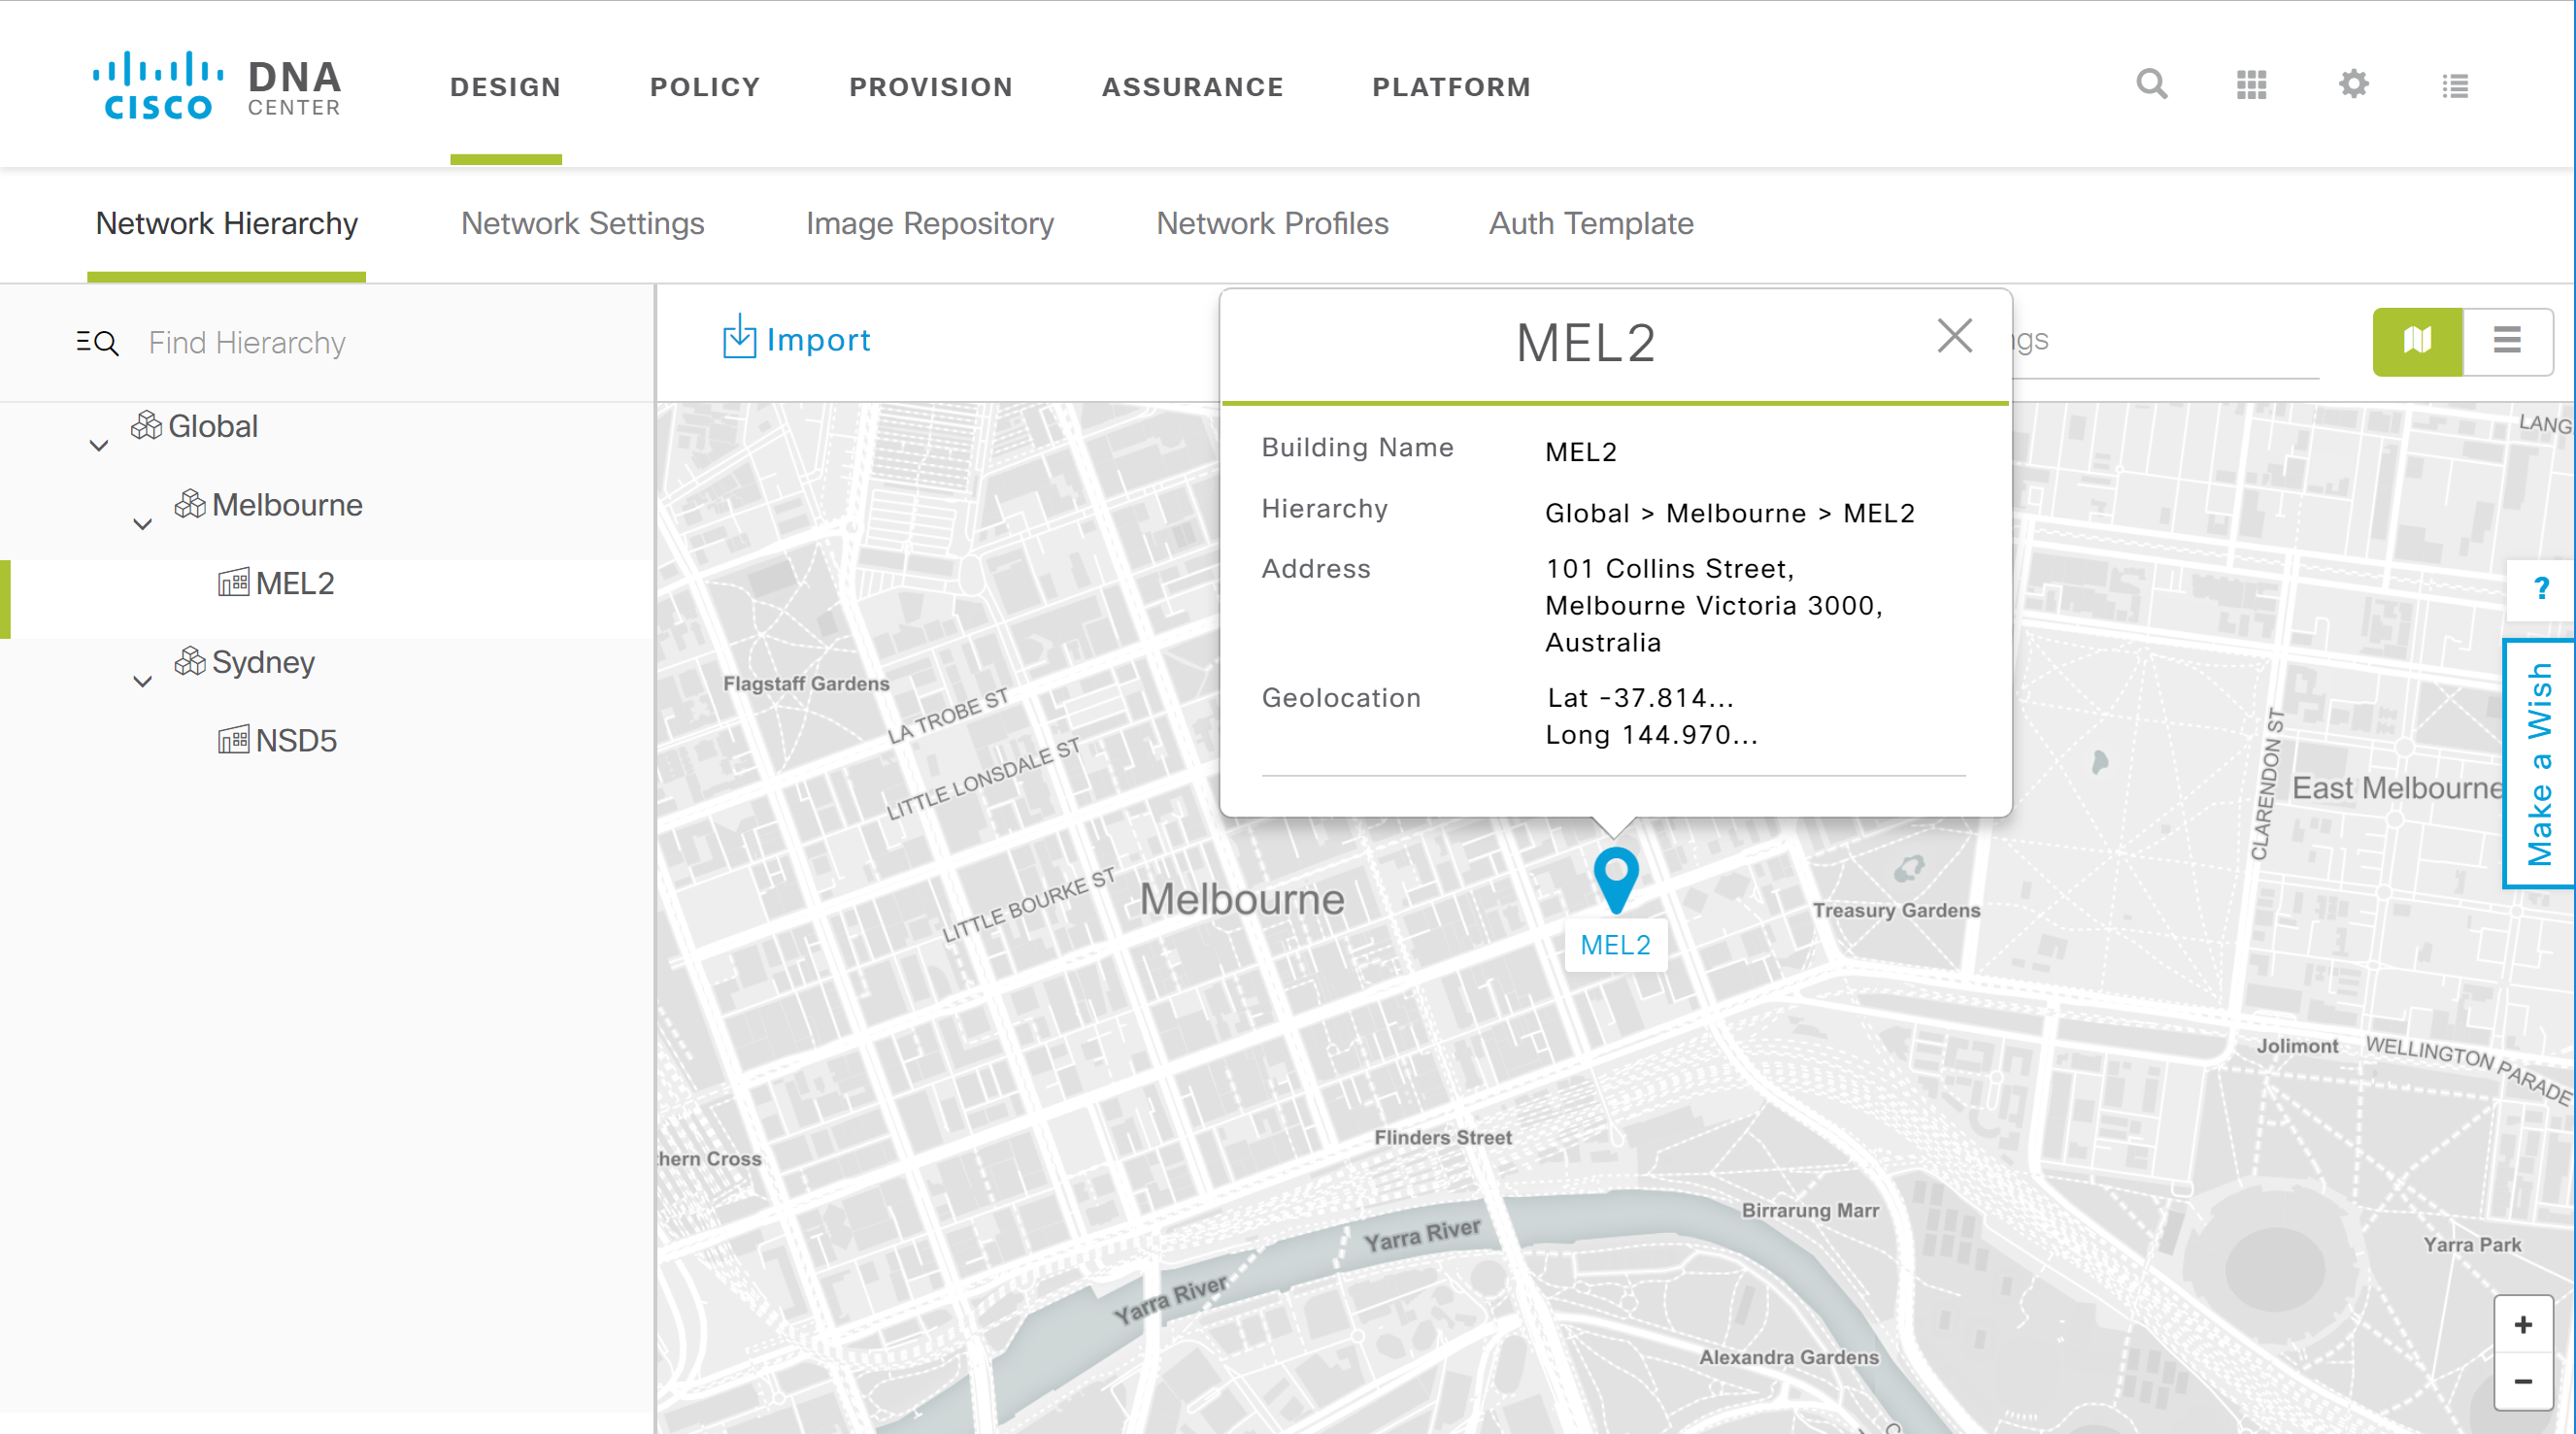Click the map pin flag toggle icon
The image size is (2576, 1434).
(2416, 341)
